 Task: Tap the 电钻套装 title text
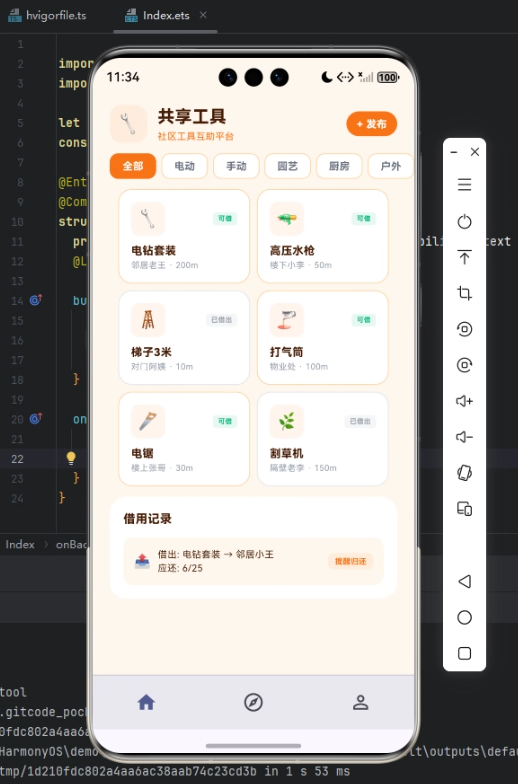(154, 250)
